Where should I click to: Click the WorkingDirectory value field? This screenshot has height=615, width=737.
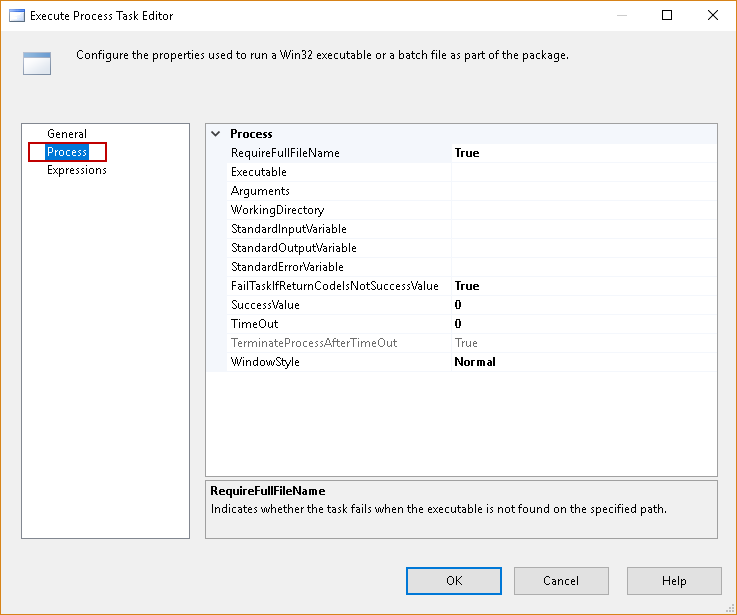[583, 210]
